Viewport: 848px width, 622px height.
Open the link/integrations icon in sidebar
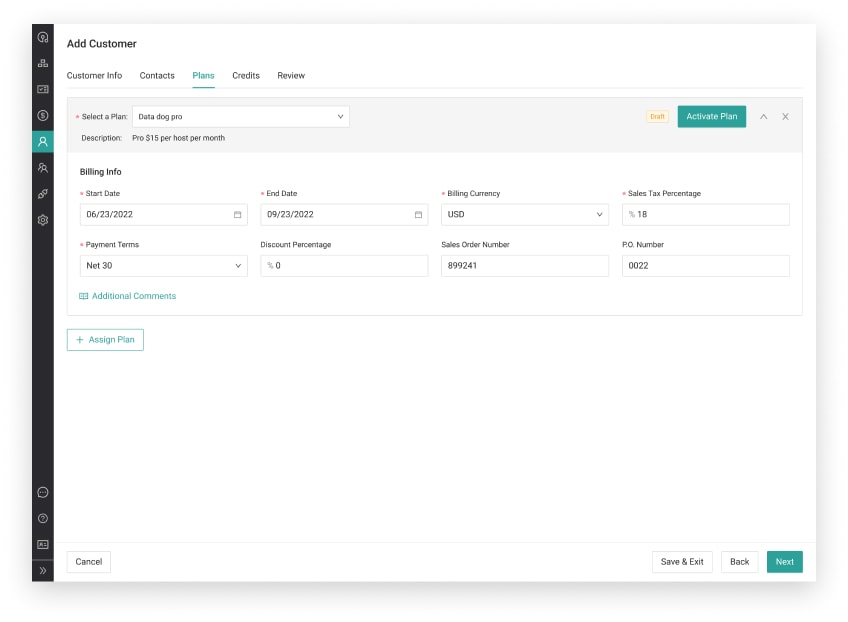42,194
